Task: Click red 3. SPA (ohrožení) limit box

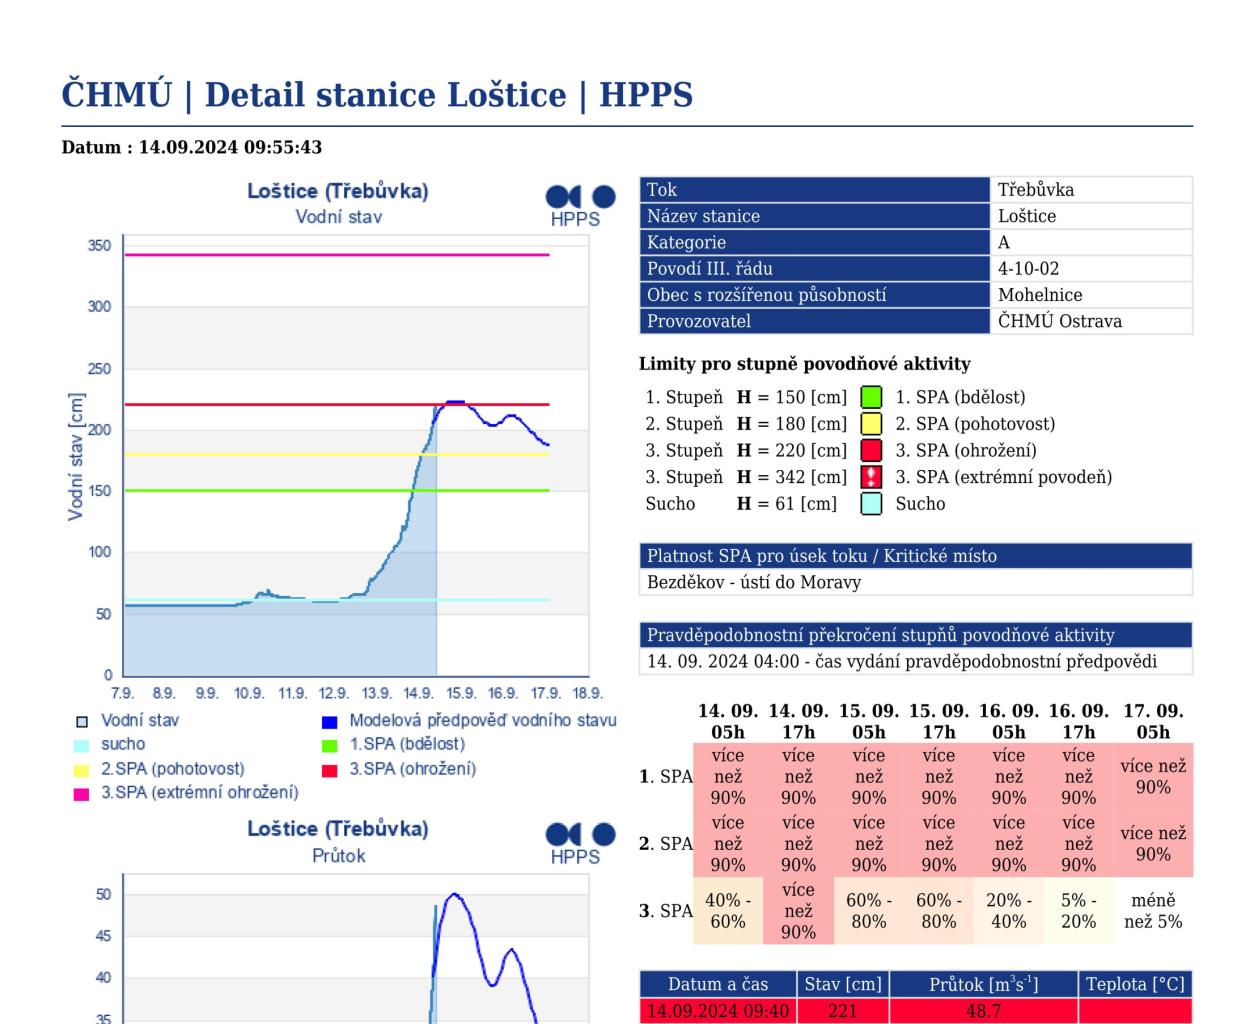Action: [x=871, y=451]
